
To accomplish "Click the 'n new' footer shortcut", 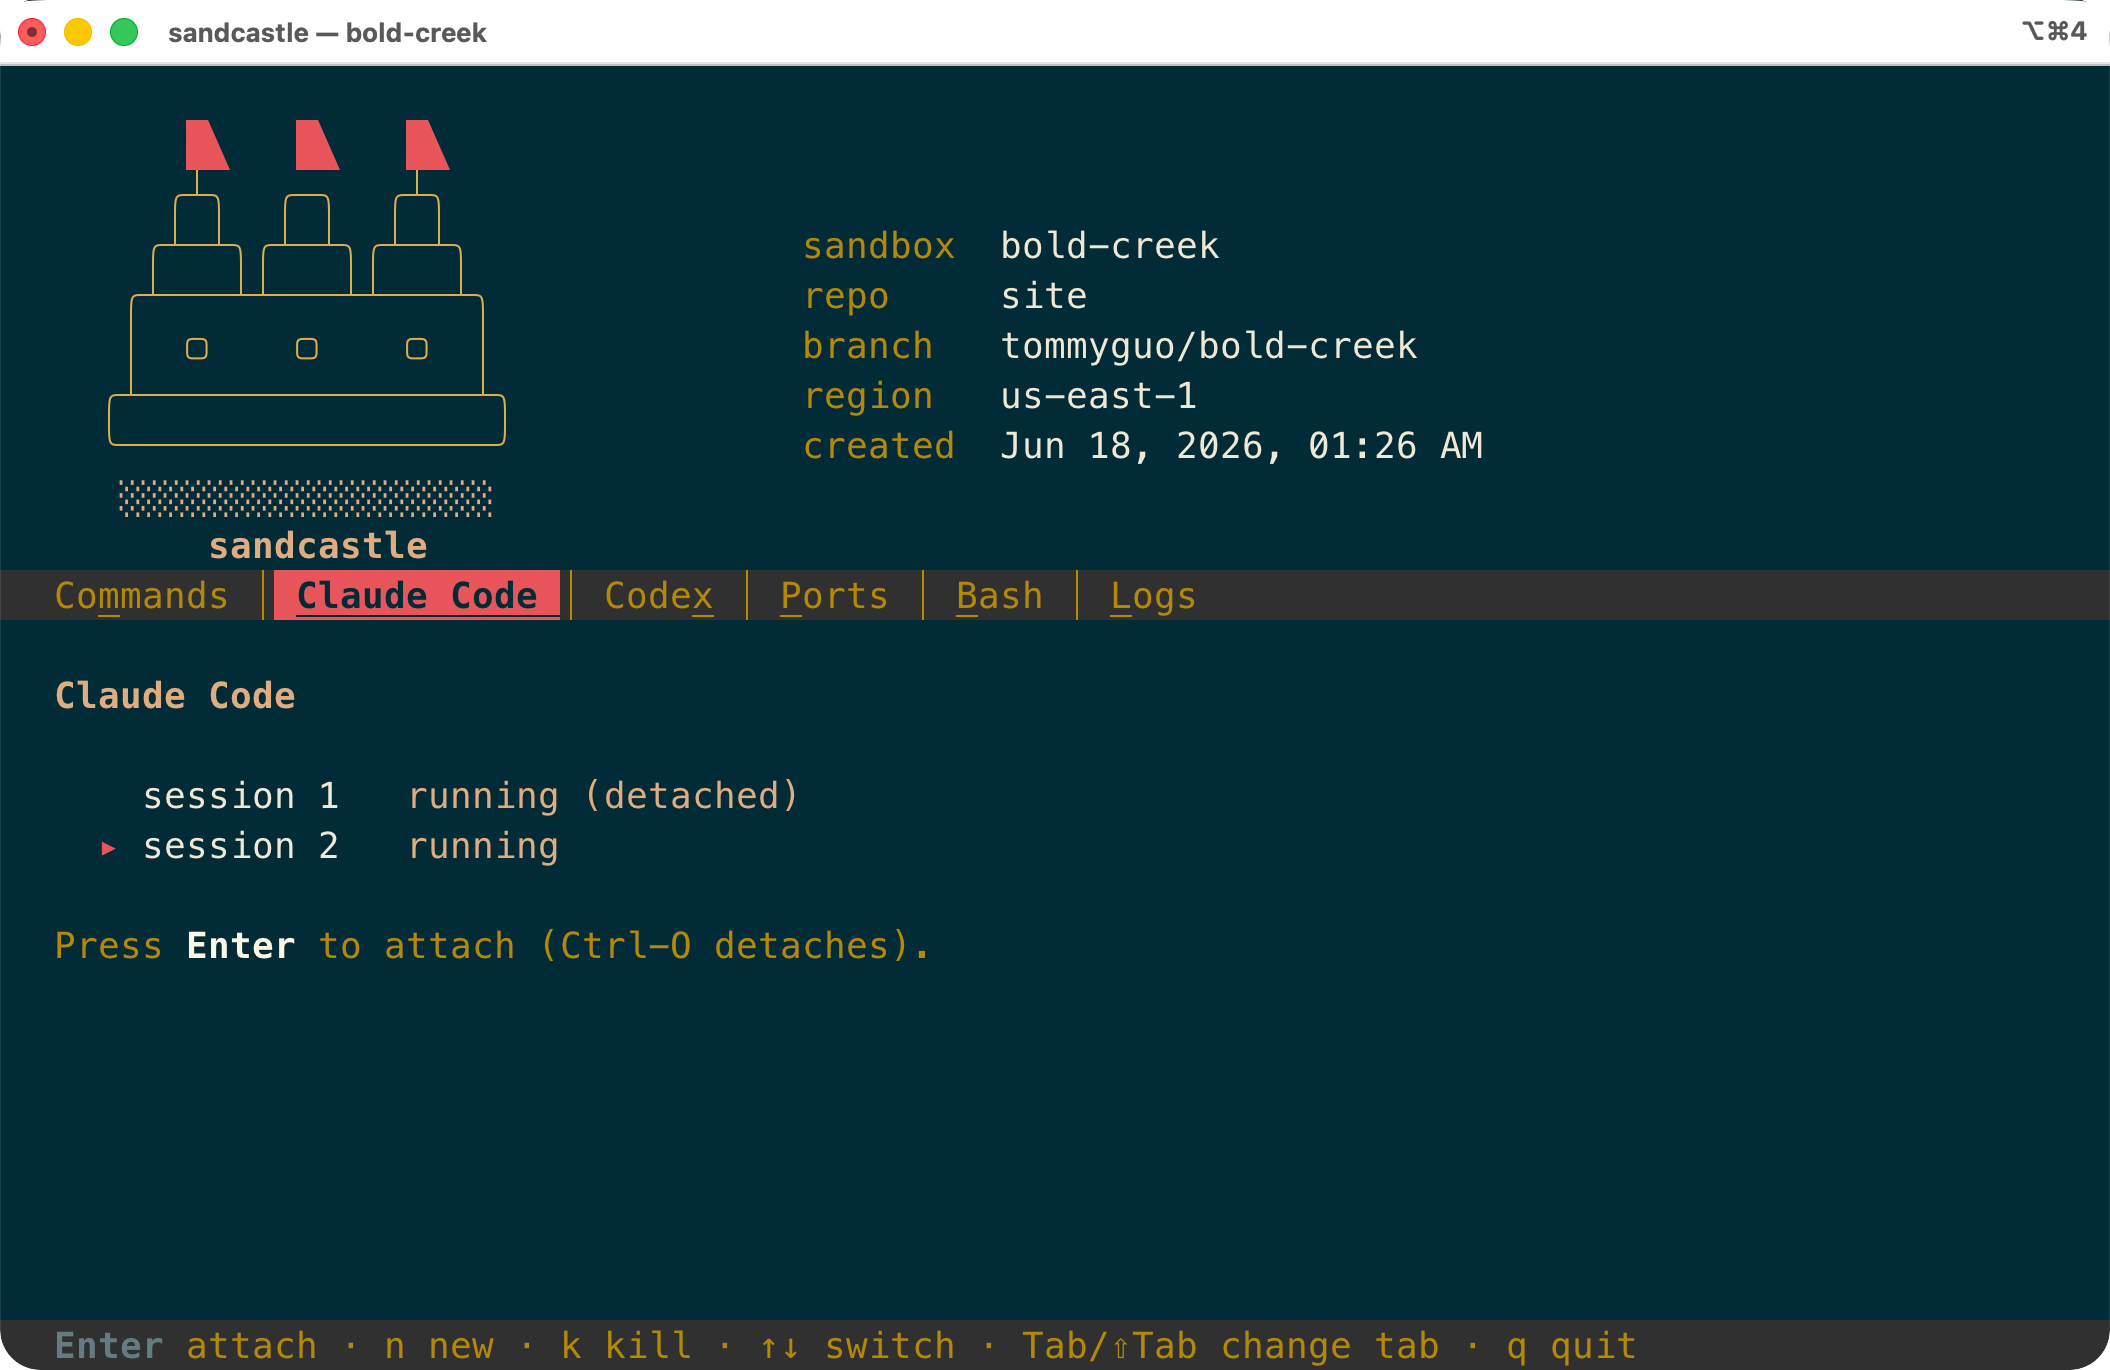I will tap(439, 1346).
